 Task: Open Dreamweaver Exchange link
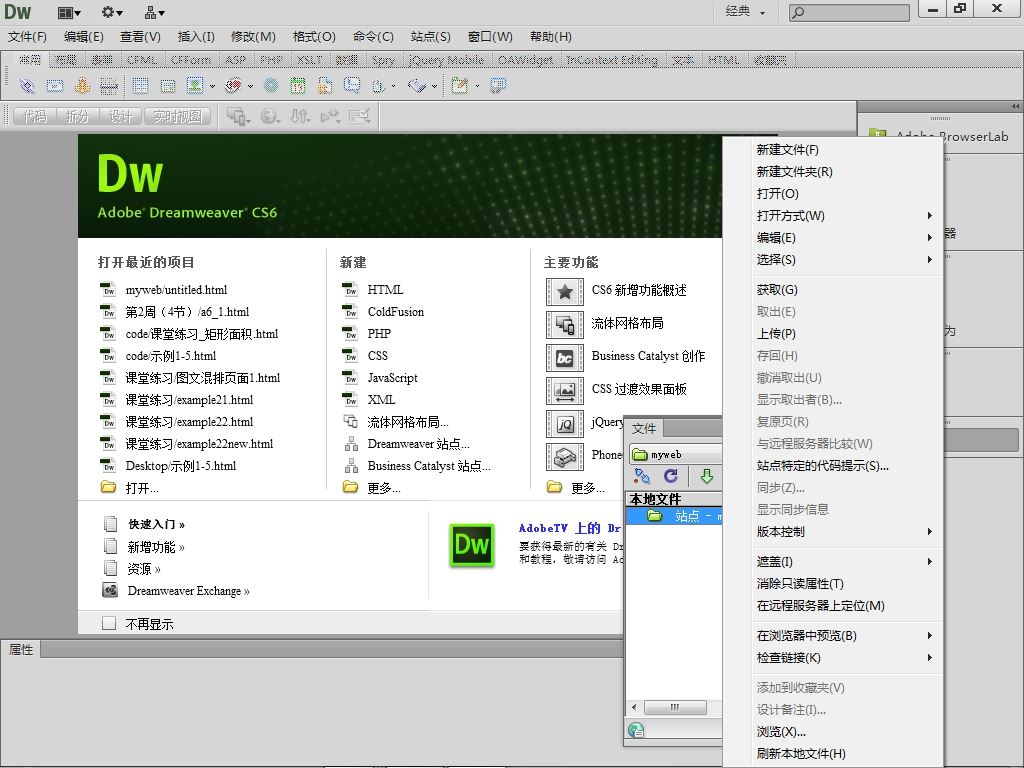(188, 591)
